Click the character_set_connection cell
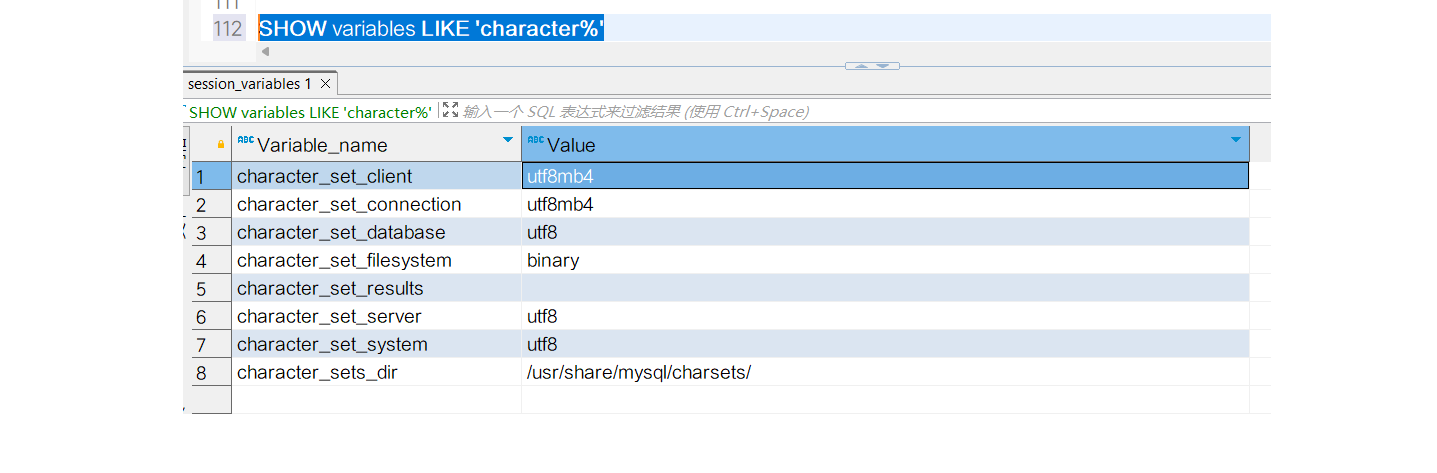This screenshot has height=473, width=1437. (376, 204)
